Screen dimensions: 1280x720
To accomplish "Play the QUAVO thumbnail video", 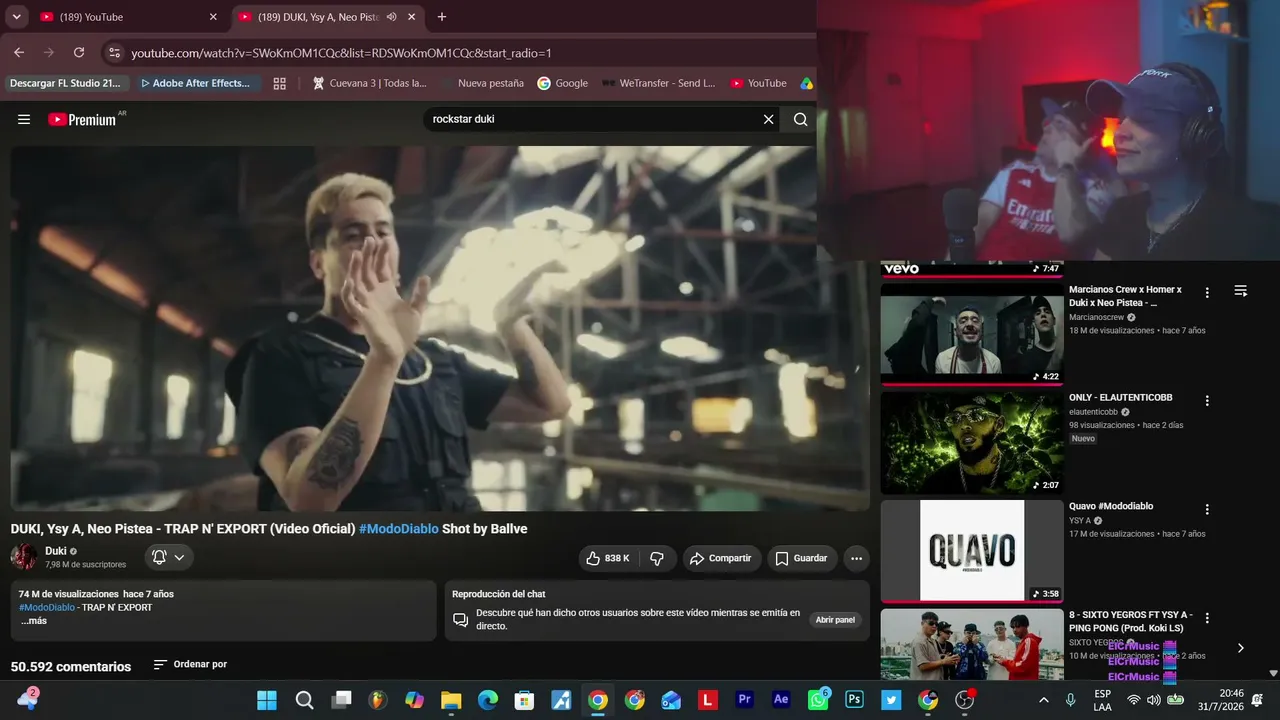I will point(972,550).
